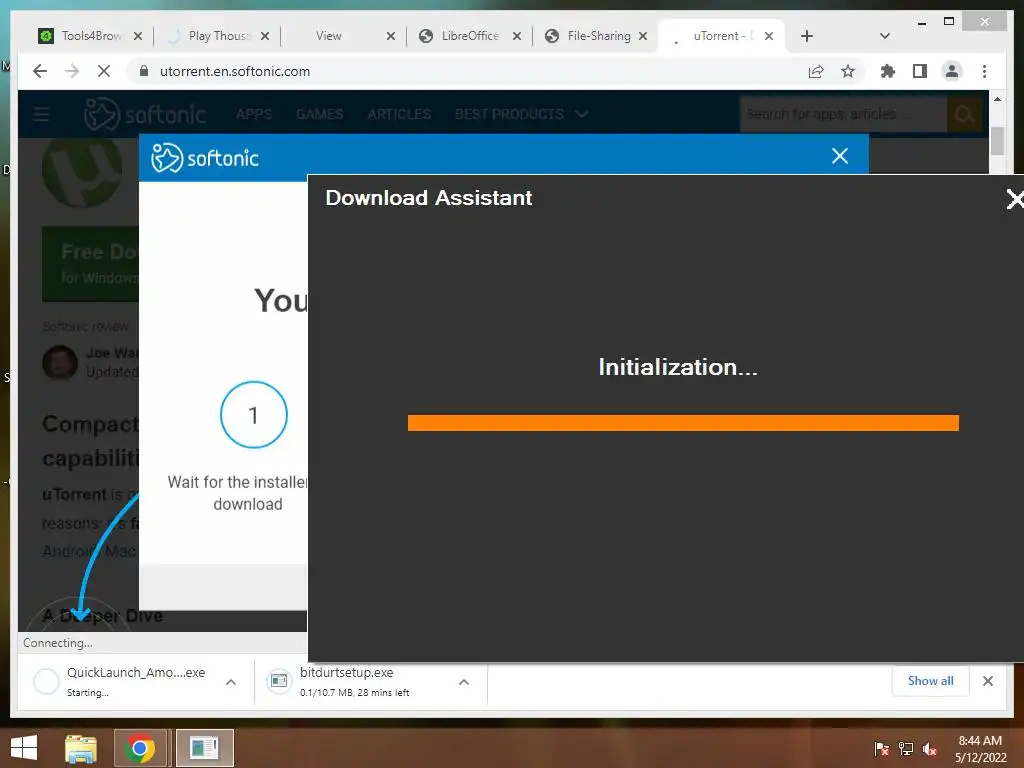Expand options for bitdurtsetup.exe download

coord(464,682)
